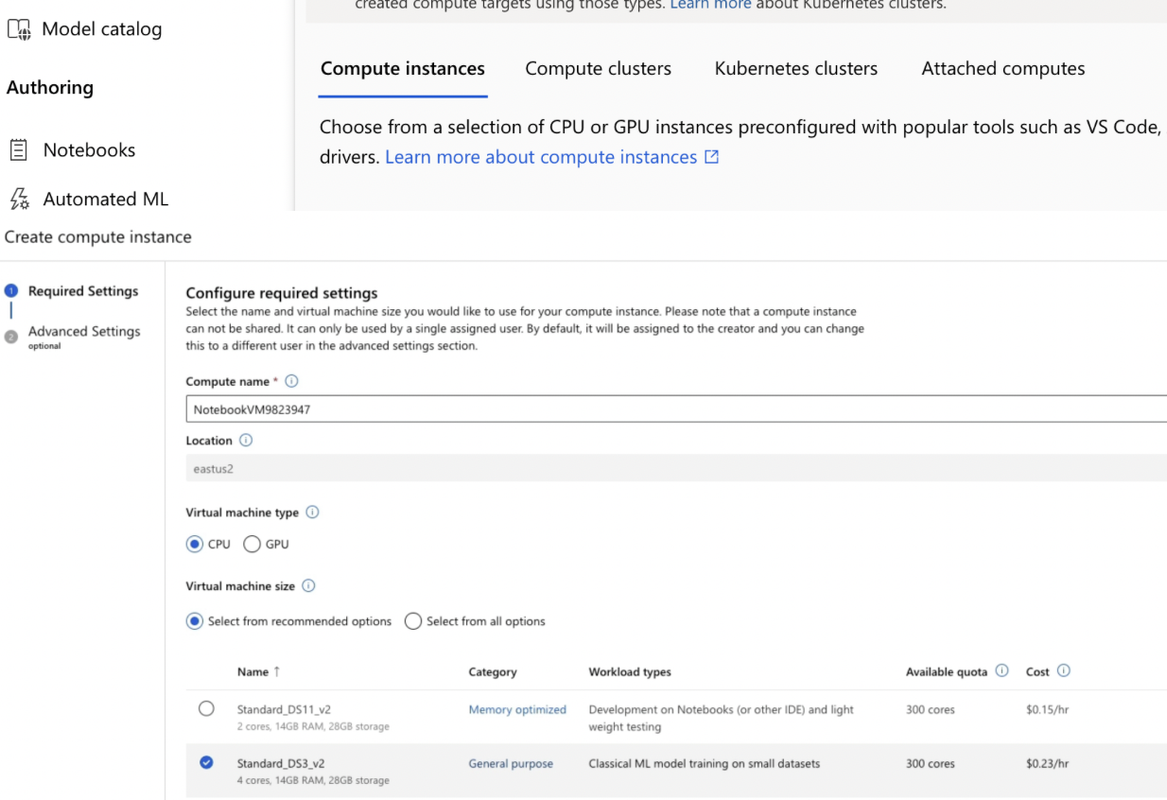Image resolution: width=1167 pixels, height=800 pixels.
Task: Click step 1 circle for Required Settings
Action: coord(11,290)
